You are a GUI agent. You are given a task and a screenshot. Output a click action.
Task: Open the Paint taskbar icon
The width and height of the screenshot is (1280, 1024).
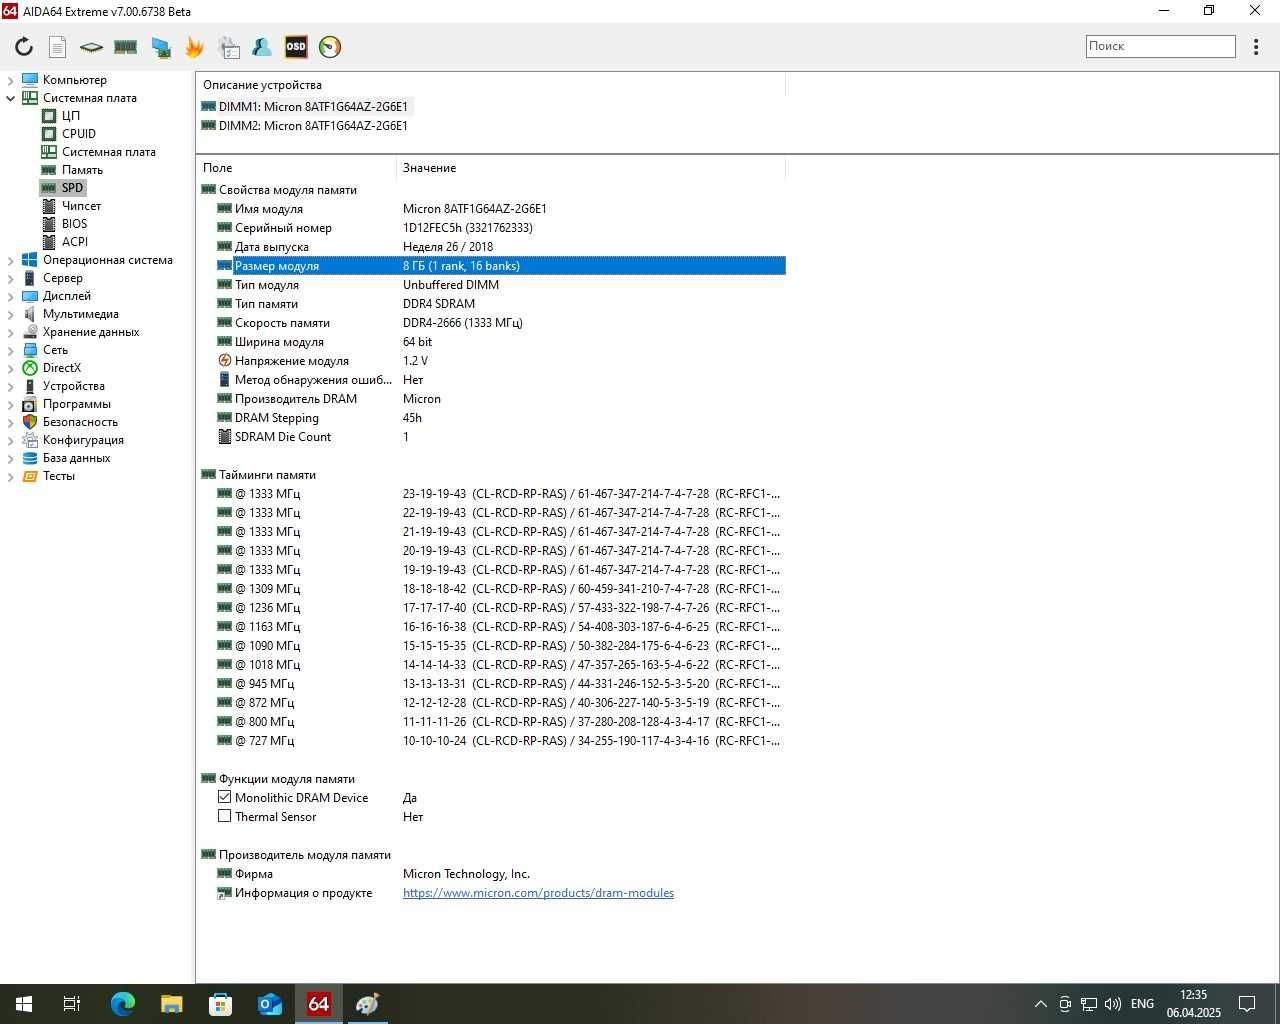[367, 1004]
